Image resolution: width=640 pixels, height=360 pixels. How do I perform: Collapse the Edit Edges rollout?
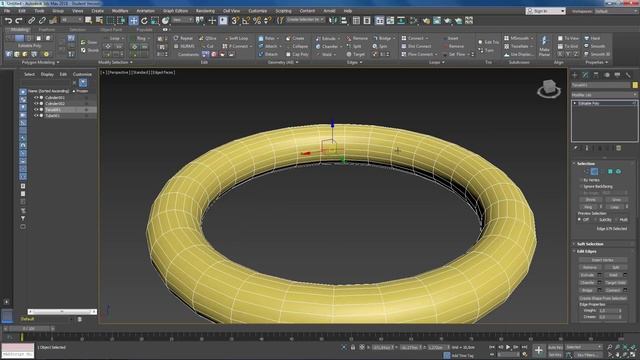[x=586, y=251]
